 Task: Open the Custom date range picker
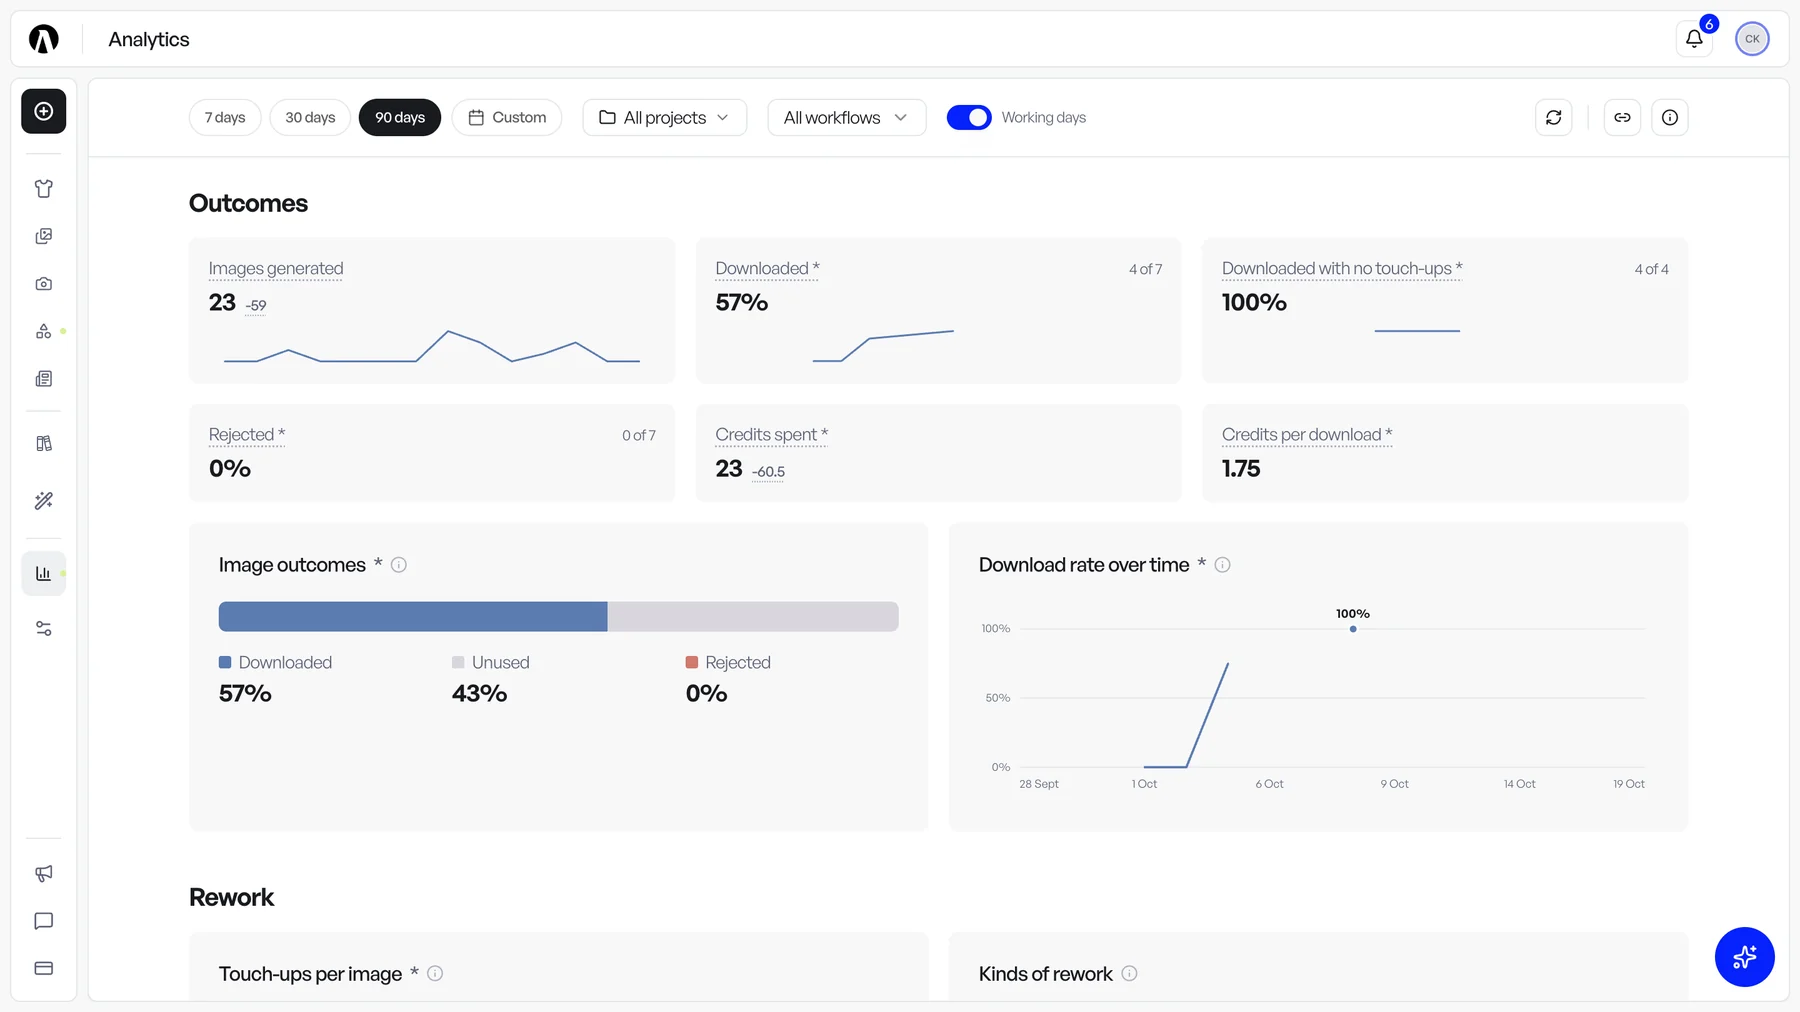coord(507,118)
